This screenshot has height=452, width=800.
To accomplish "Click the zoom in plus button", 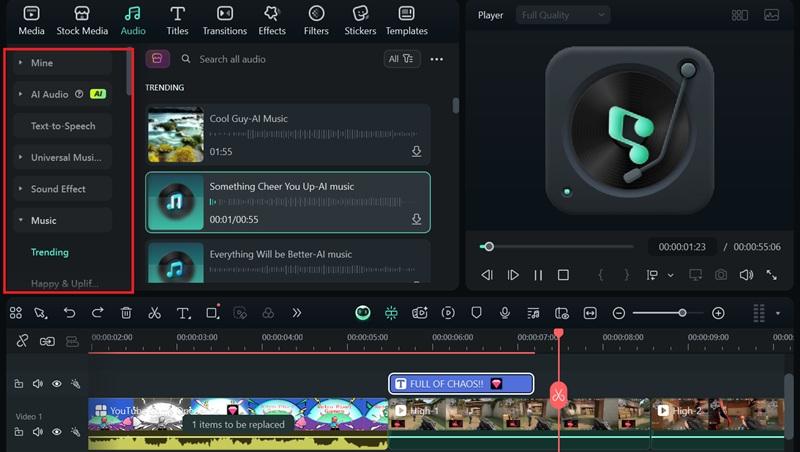I will pos(718,313).
